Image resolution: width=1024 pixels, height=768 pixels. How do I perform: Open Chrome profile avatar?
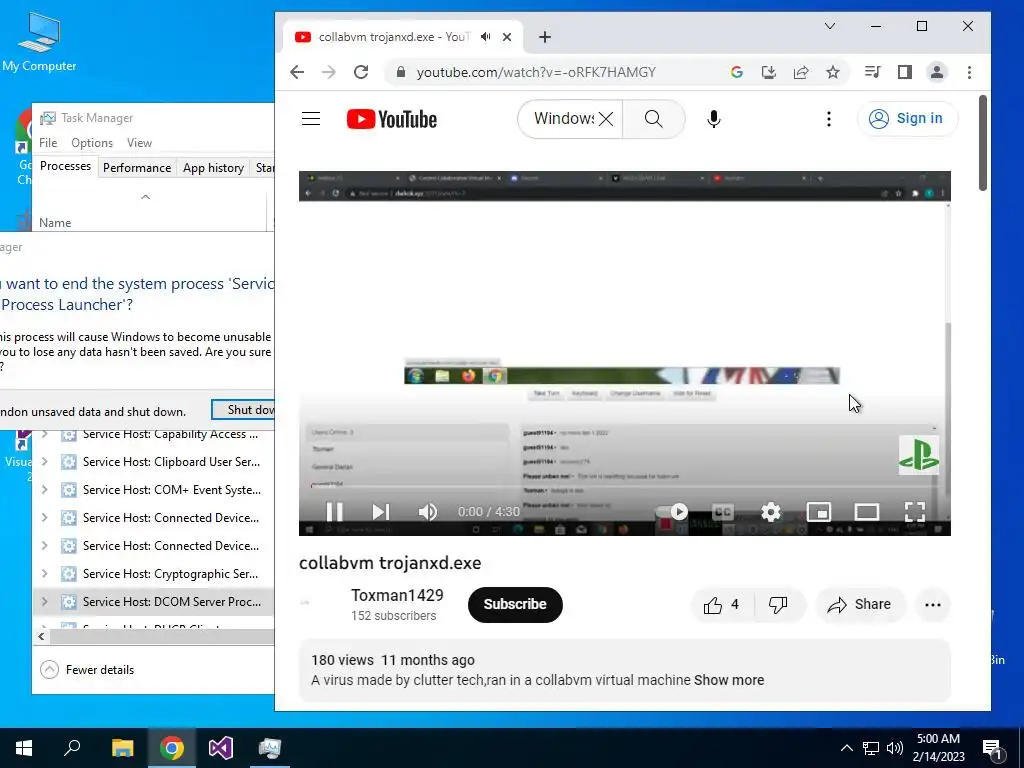pos(936,72)
